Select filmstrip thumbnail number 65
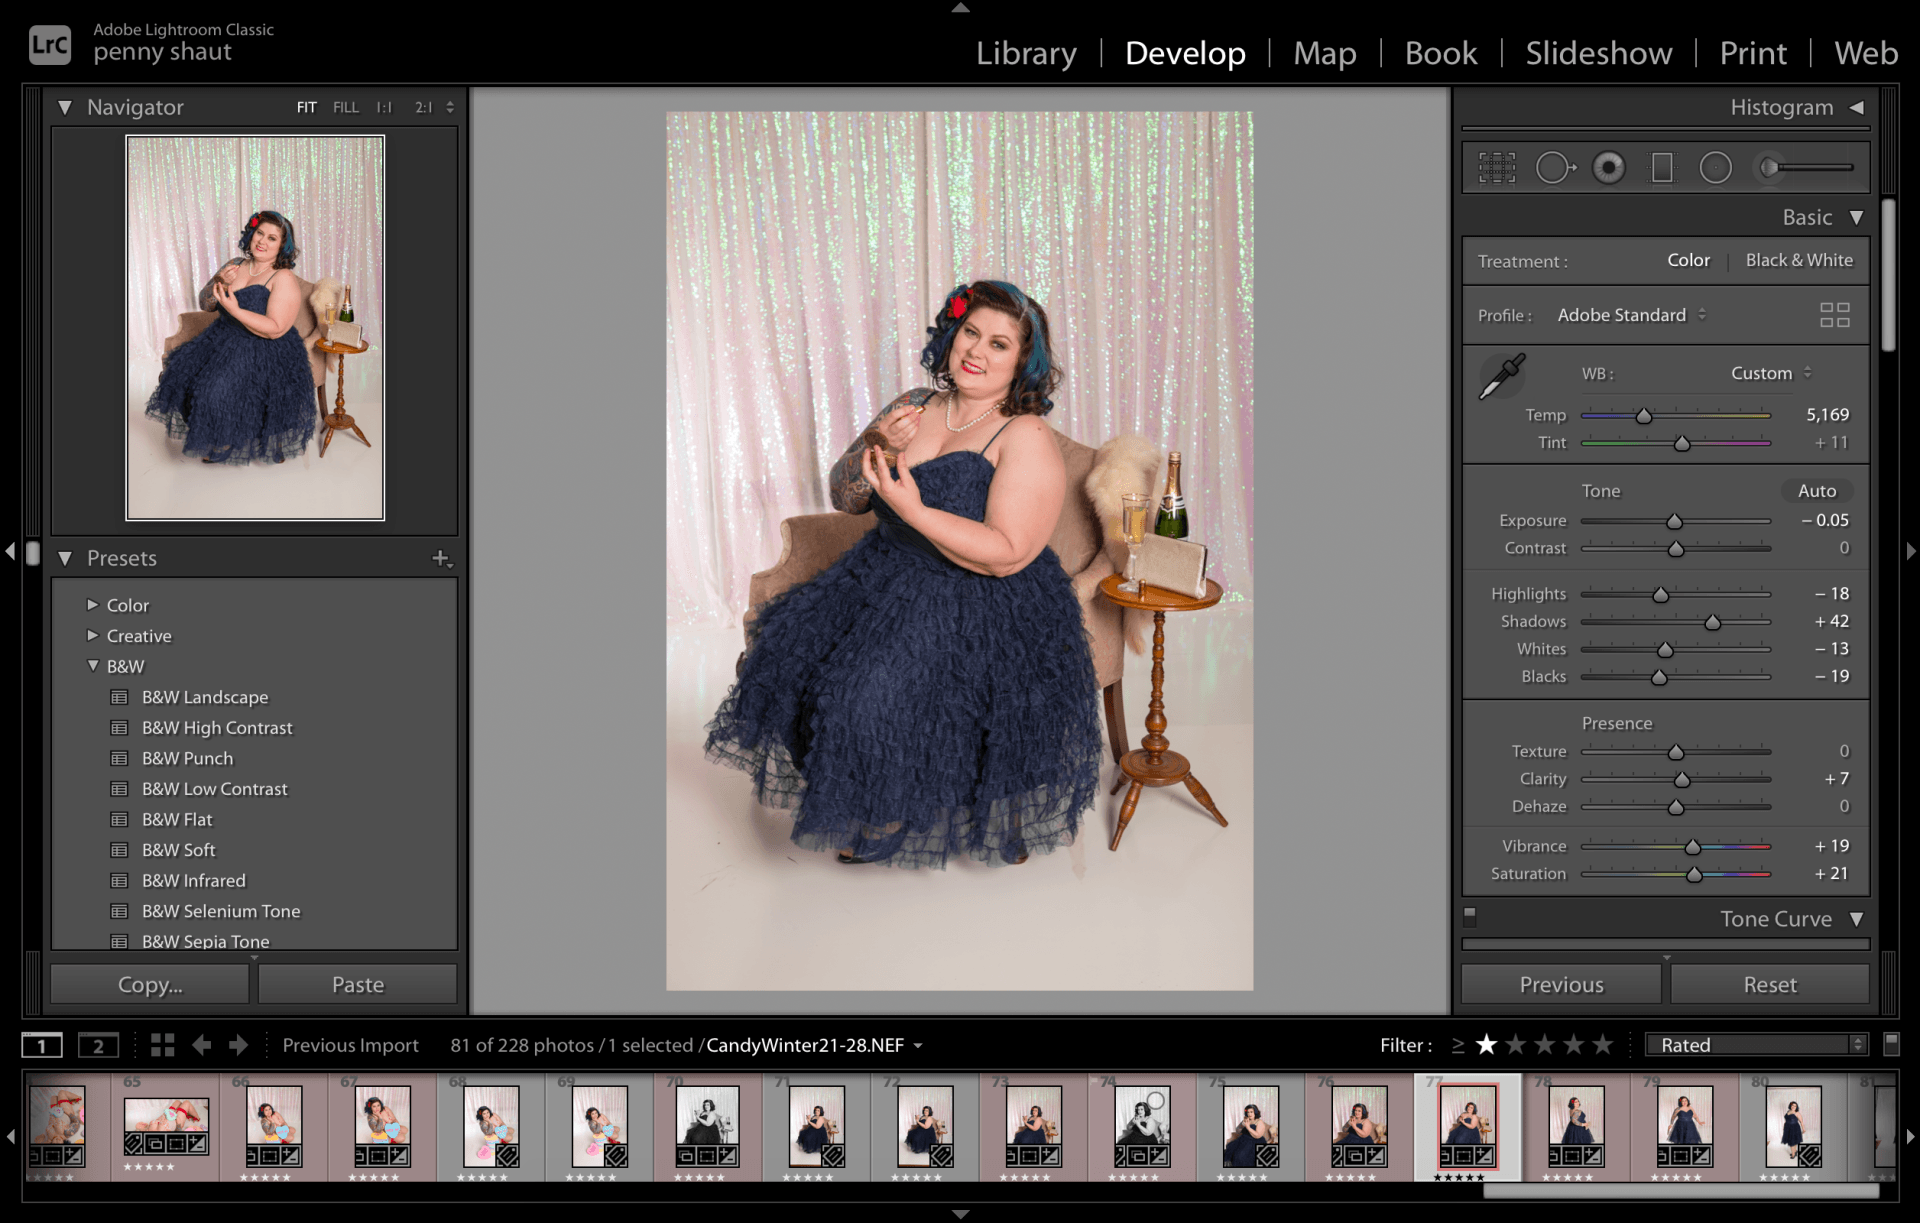 (x=166, y=1128)
